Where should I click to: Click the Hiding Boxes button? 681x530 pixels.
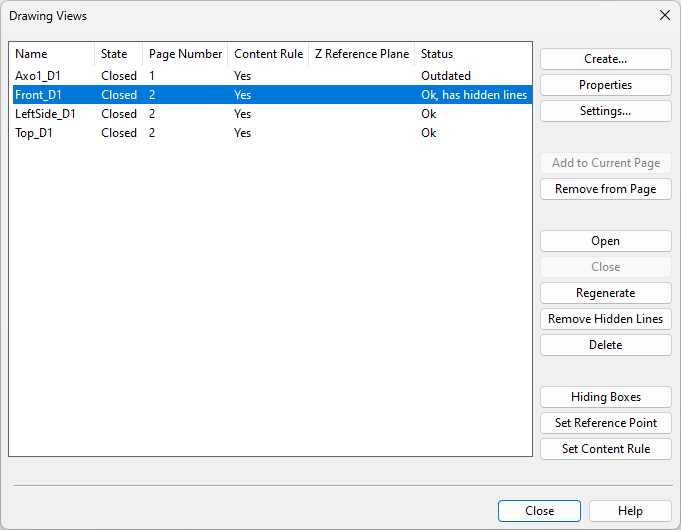pyautogui.click(x=605, y=397)
